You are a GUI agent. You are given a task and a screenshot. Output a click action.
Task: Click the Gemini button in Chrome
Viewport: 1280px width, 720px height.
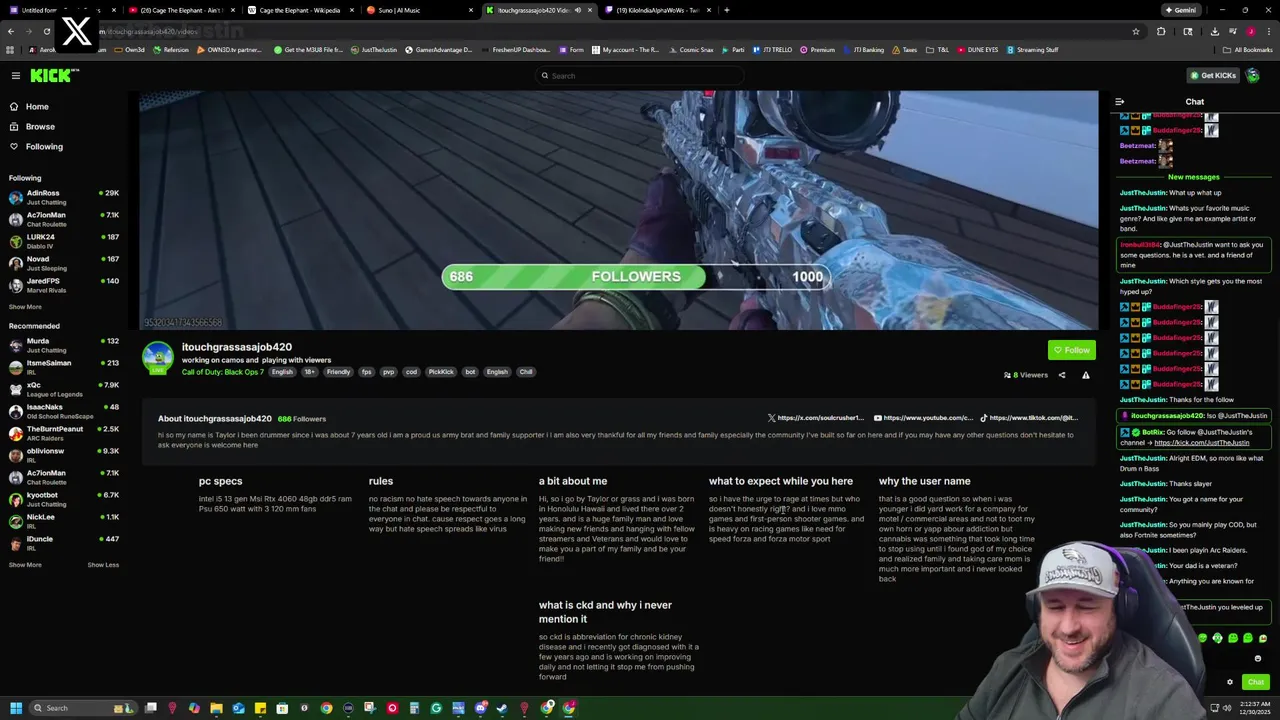(x=1180, y=10)
